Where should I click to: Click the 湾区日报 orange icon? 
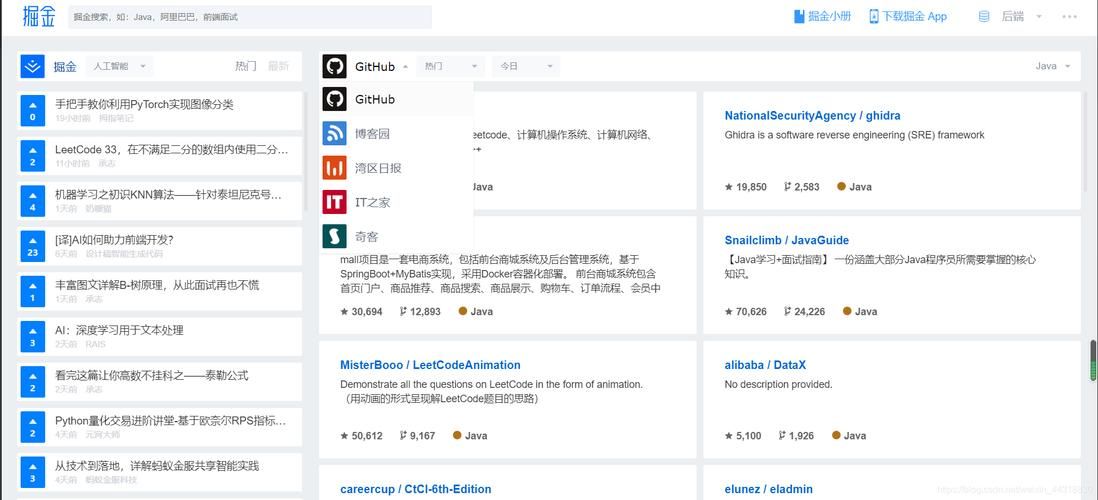tap(334, 168)
